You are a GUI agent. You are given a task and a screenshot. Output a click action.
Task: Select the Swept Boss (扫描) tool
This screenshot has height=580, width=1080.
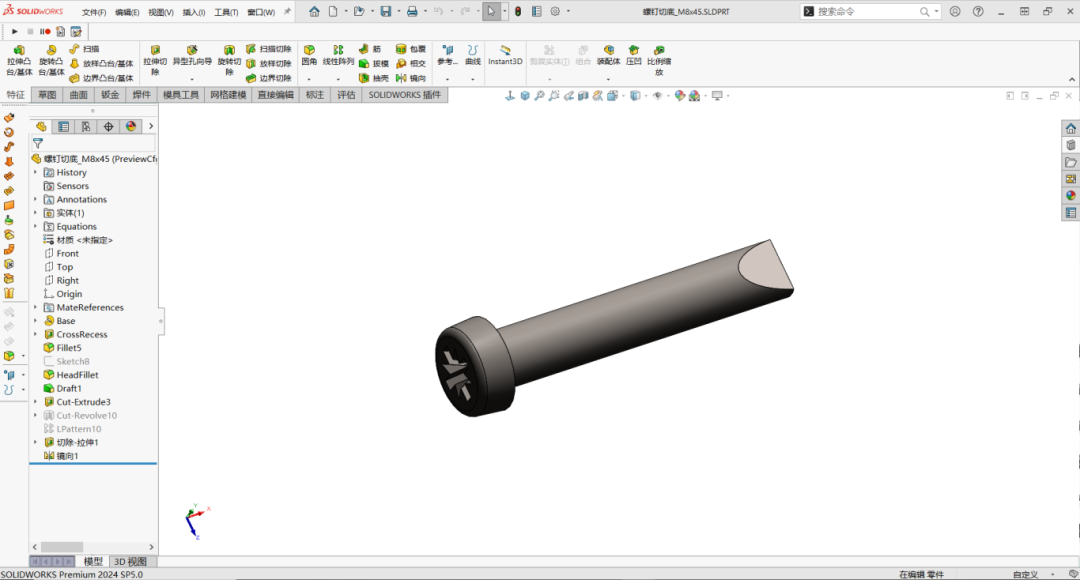pyautogui.click(x=84, y=49)
